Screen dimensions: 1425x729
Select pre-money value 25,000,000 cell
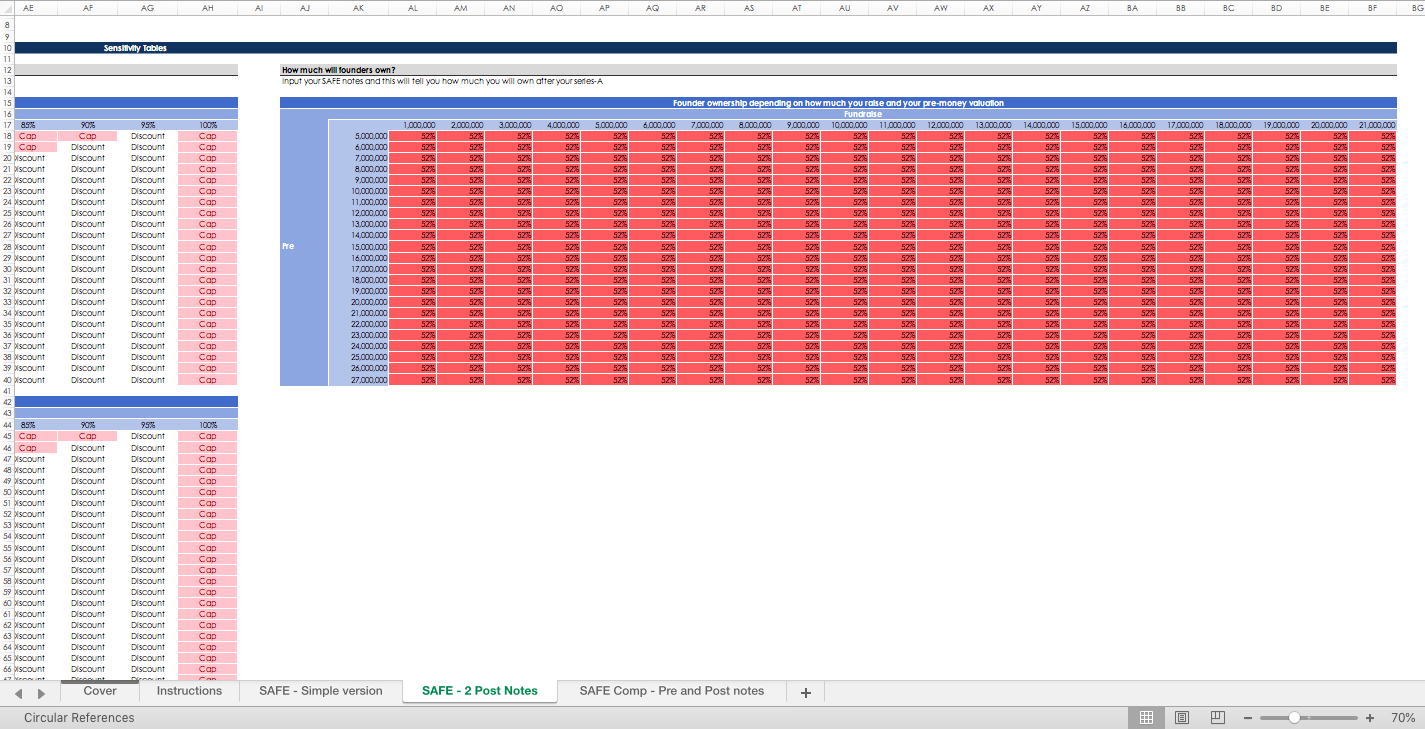[358, 357]
